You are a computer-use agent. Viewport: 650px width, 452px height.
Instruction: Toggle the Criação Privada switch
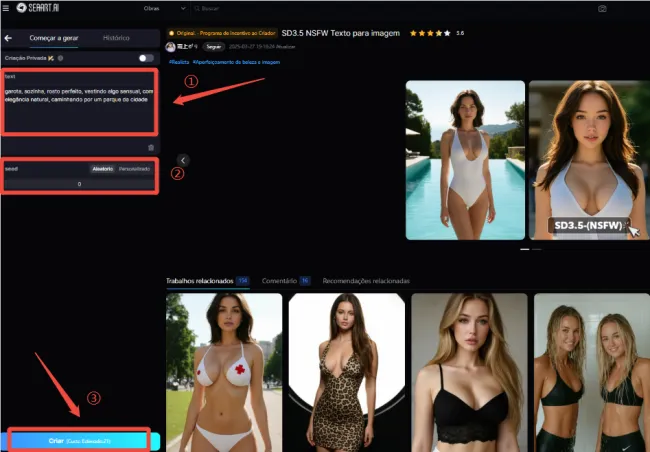(146, 58)
